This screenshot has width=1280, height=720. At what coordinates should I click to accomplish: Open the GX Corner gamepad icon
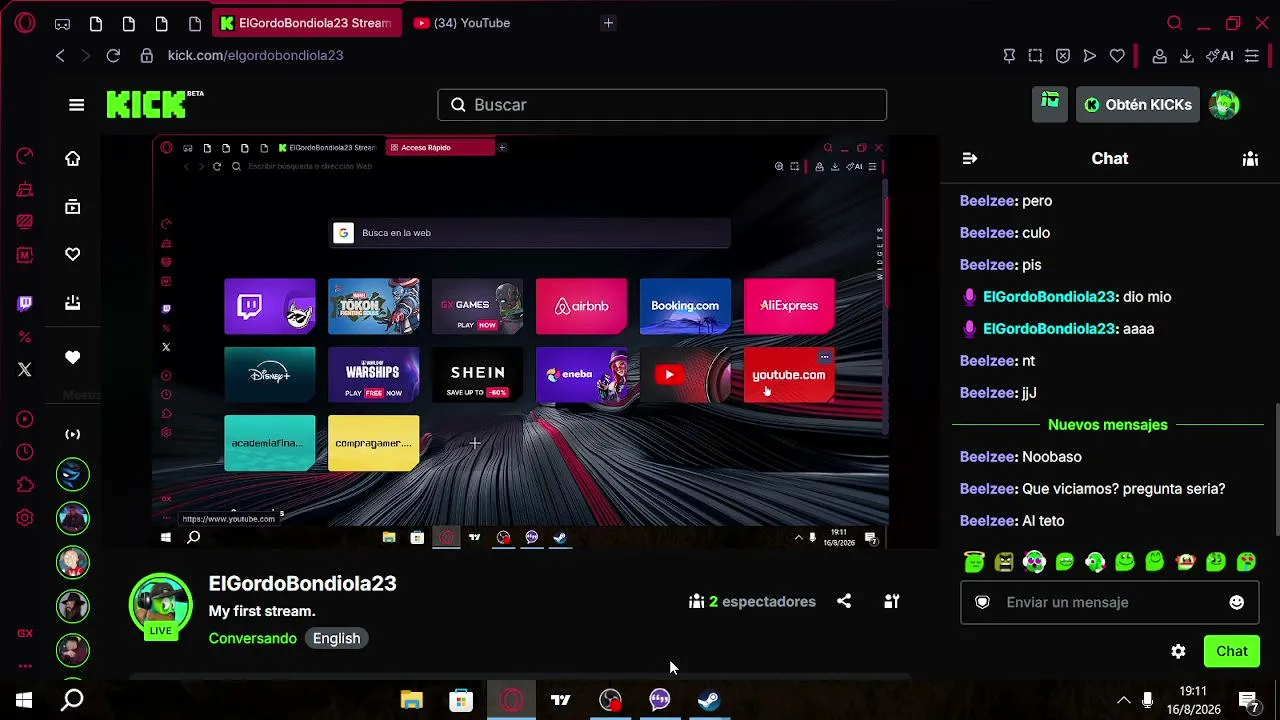(x=62, y=23)
